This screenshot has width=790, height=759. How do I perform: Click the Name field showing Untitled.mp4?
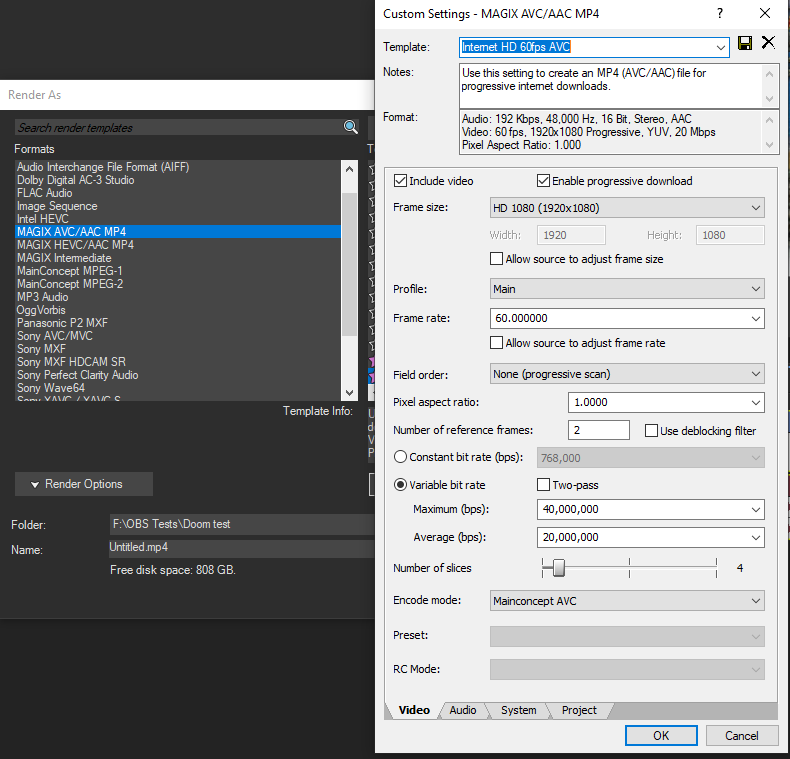[242, 548]
